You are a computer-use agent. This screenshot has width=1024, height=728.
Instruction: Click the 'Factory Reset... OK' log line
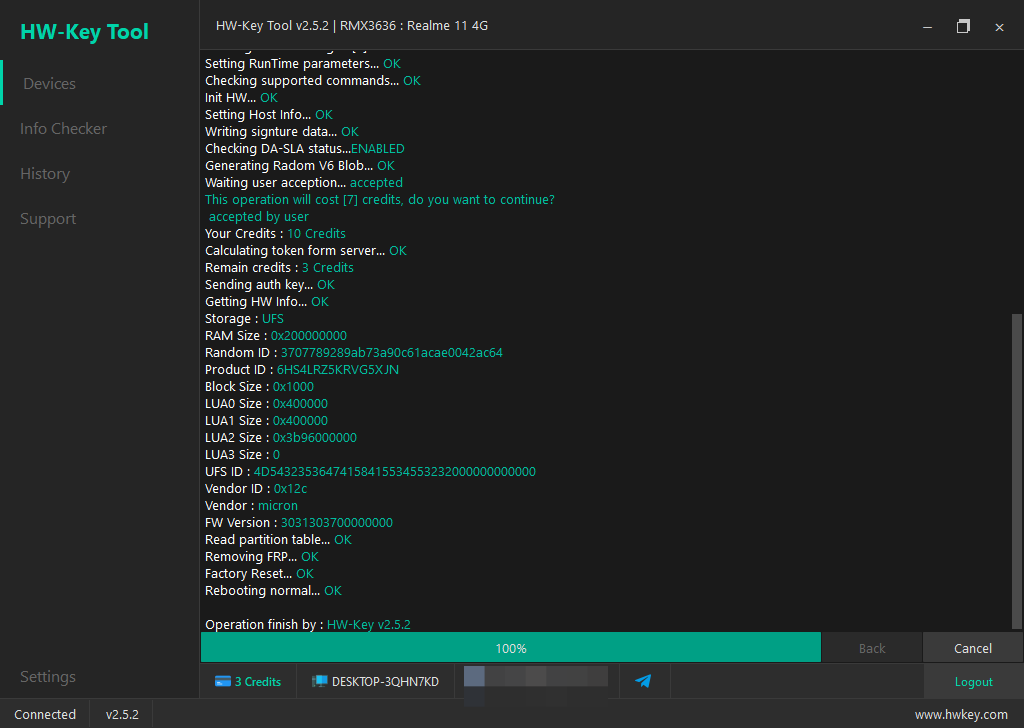click(259, 573)
